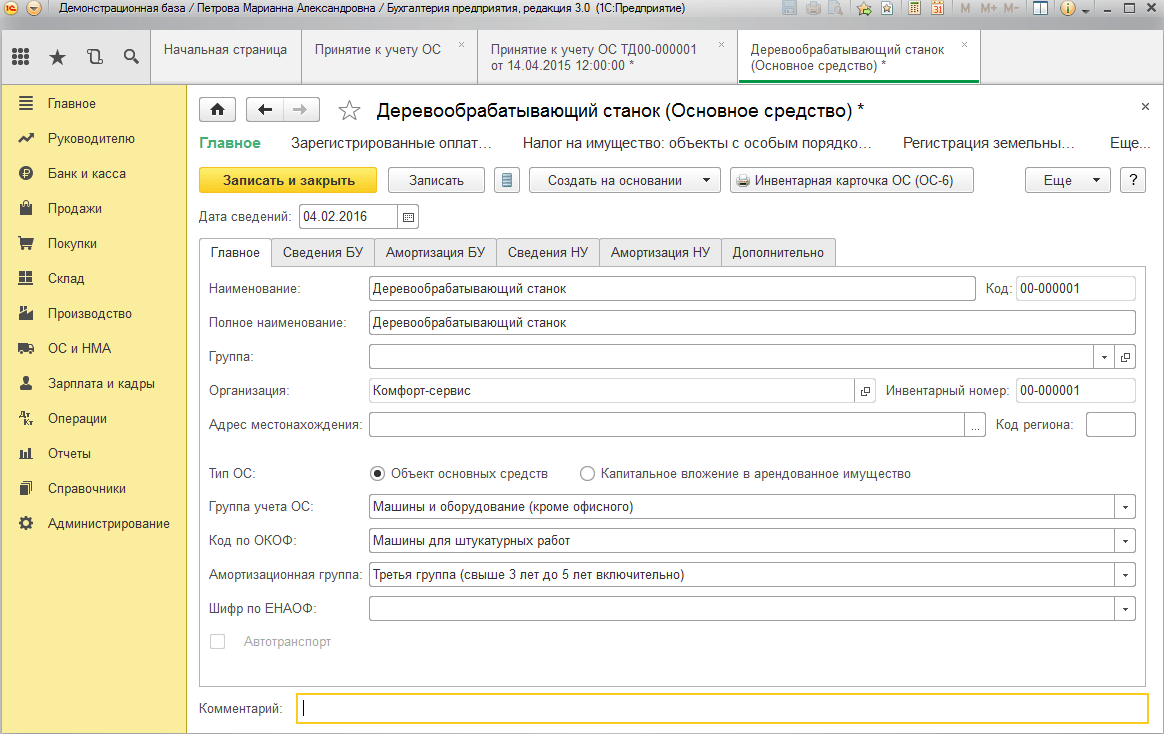
Task: Click the home icon button in form header
Action: point(217,110)
